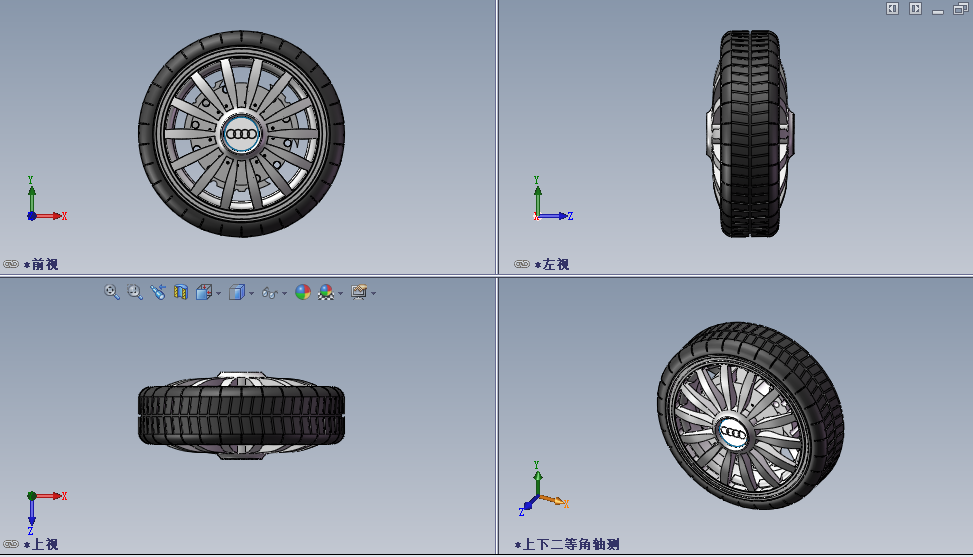Click the *上下二等角轴测 viewport label

pyautogui.click(x=567, y=545)
